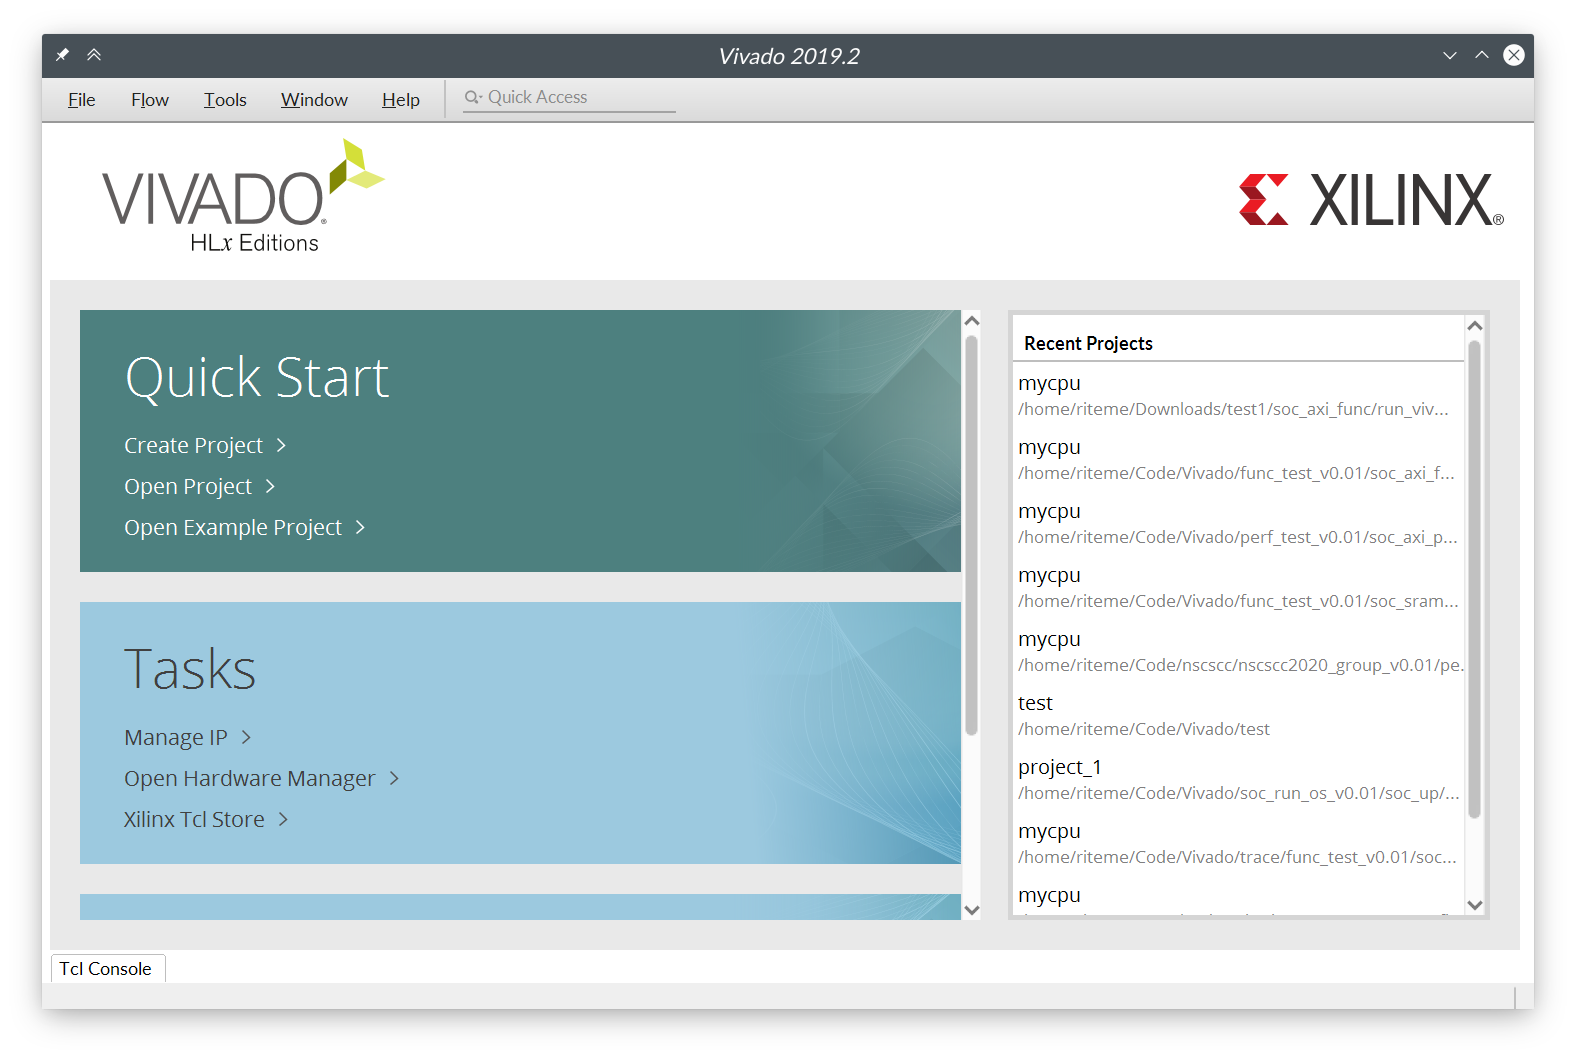Viewport: 1576px width, 1059px height.
Task: Click the Manage IP link
Action: pyautogui.click(x=176, y=737)
